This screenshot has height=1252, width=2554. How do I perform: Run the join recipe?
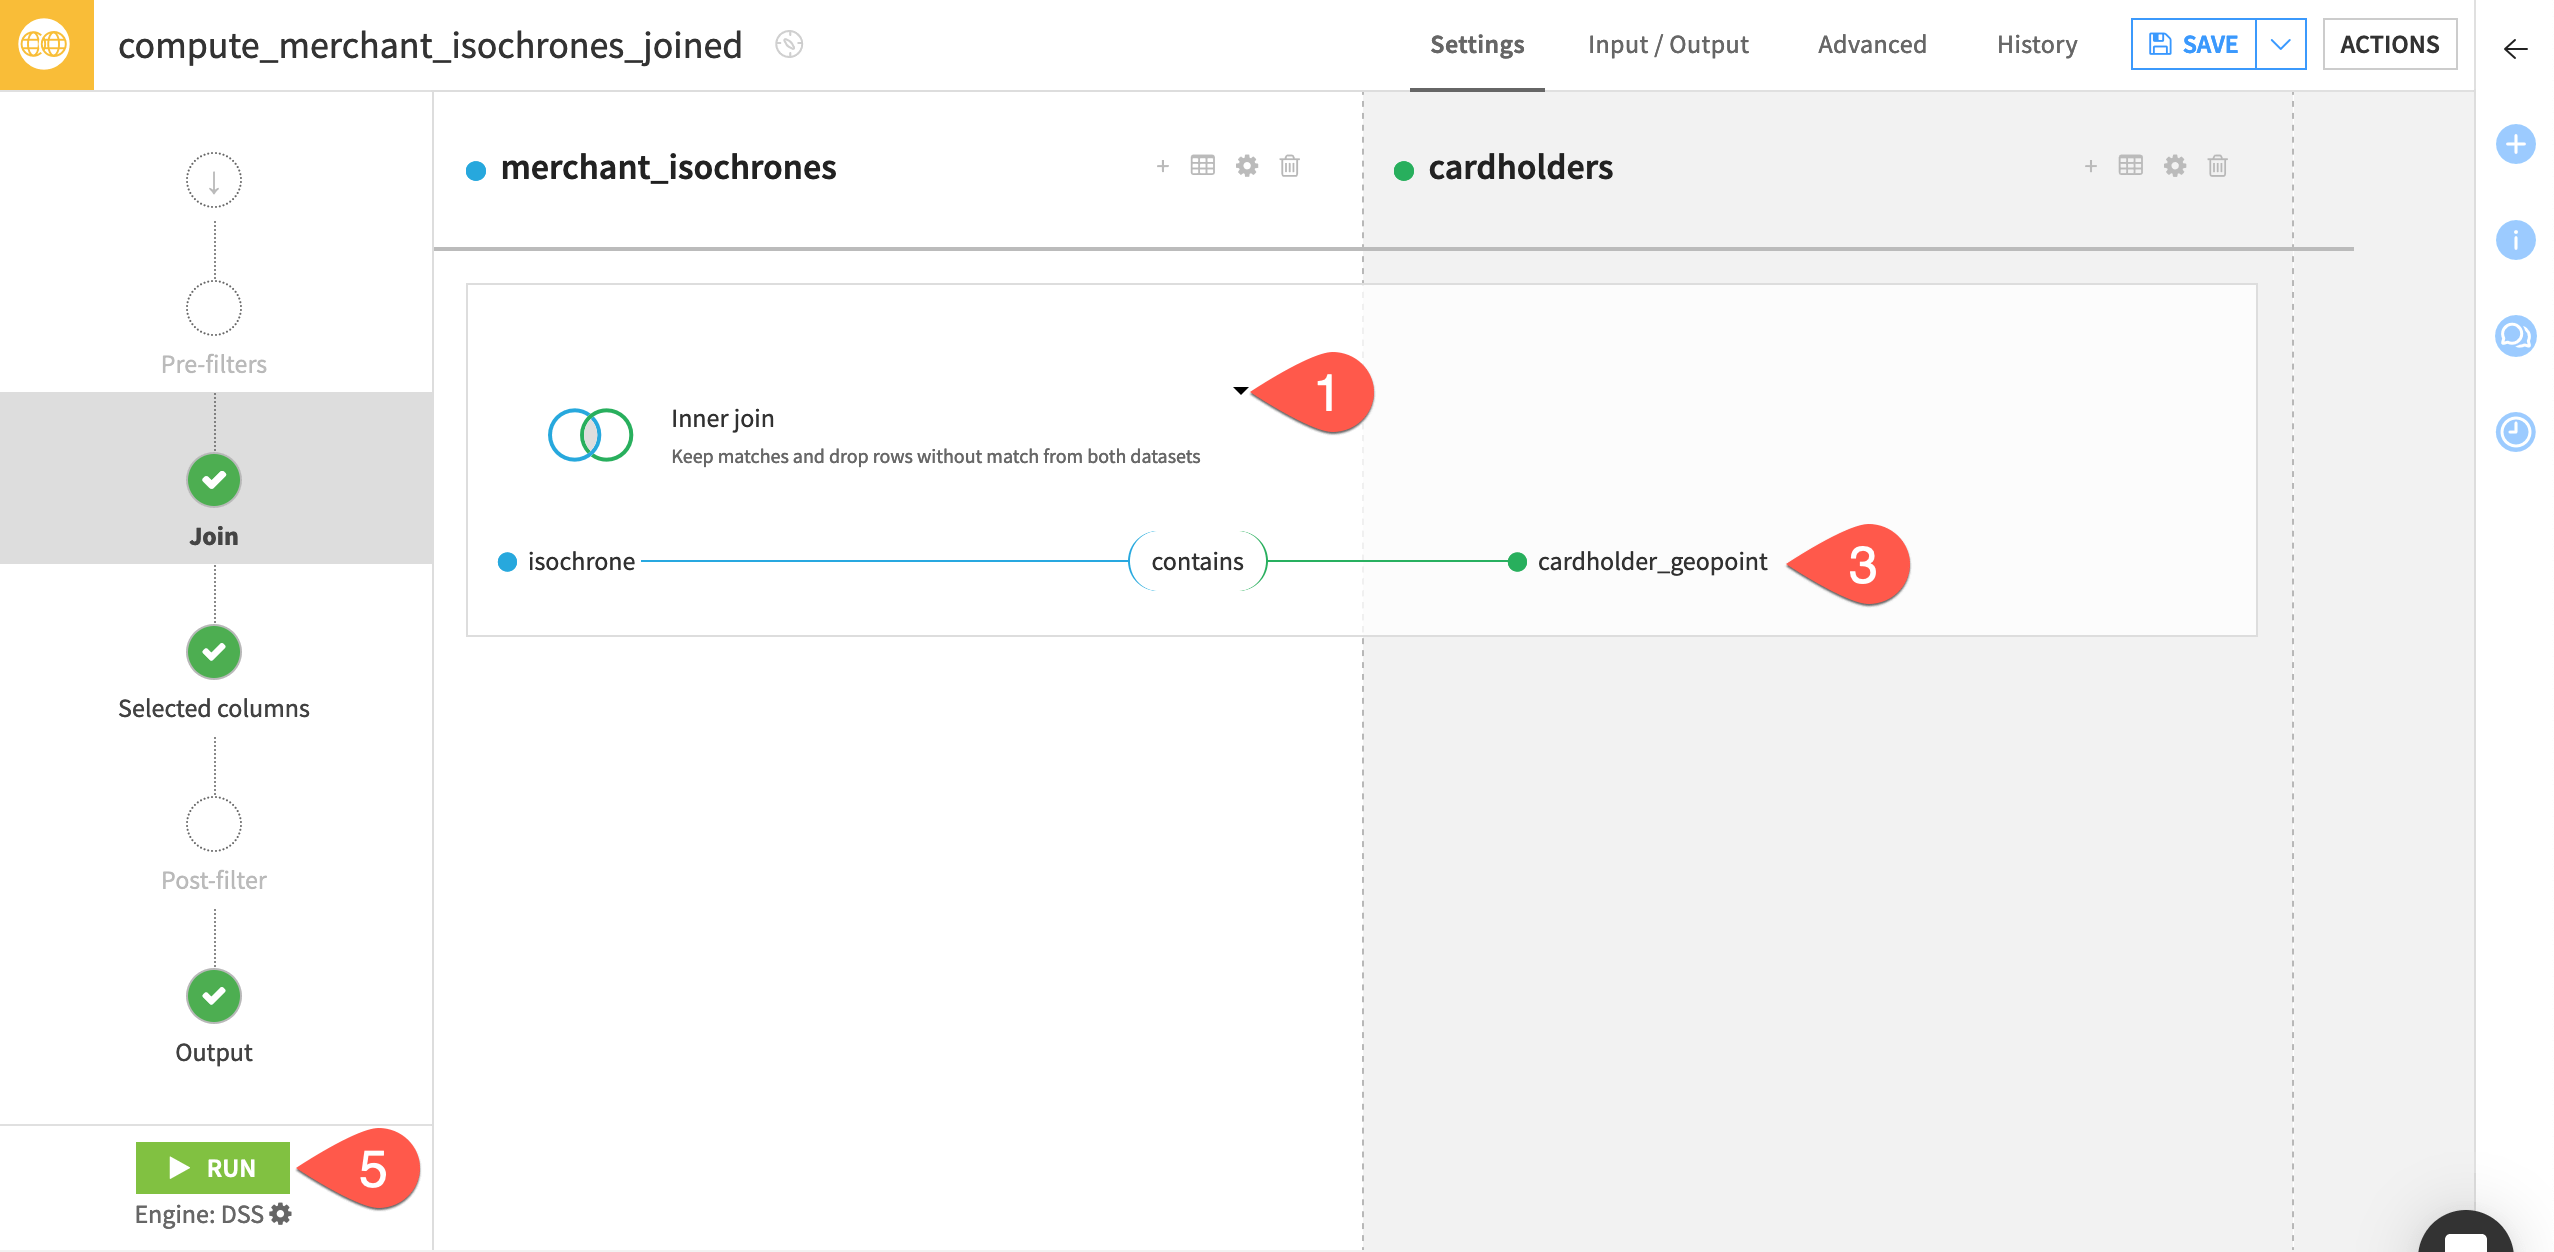click(x=212, y=1167)
